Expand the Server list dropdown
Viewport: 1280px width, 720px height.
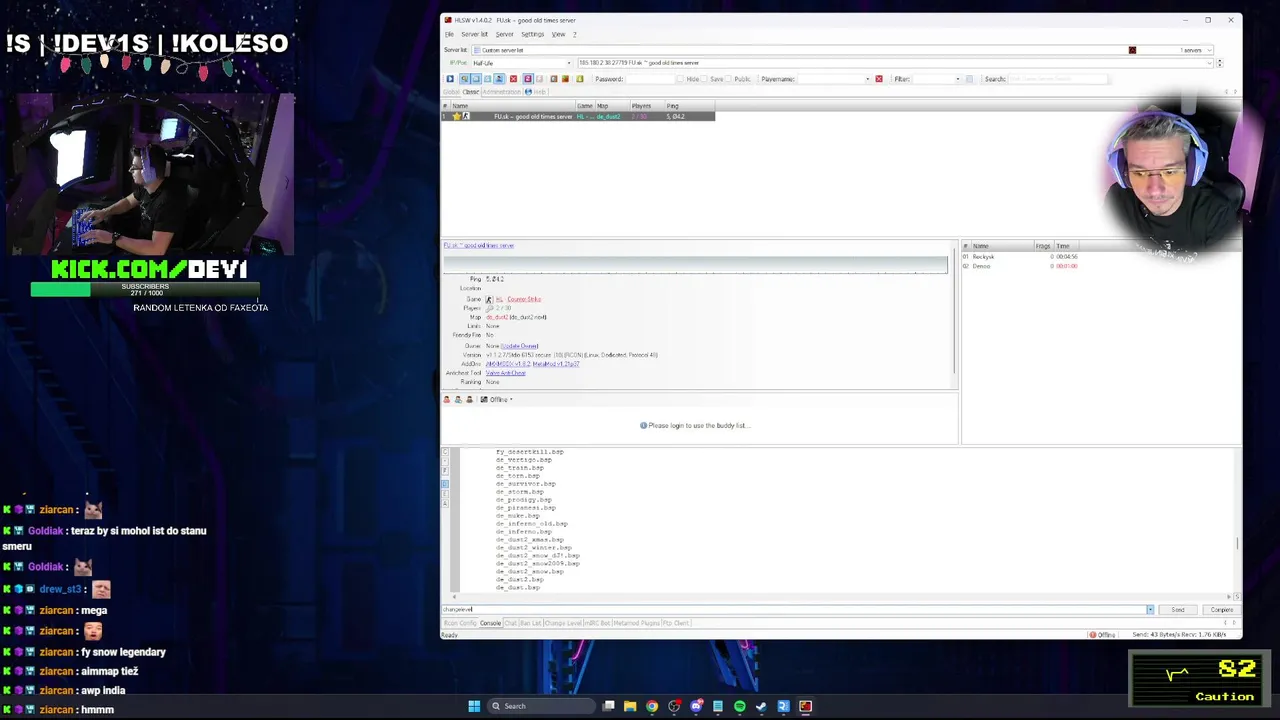pos(1210,50)
